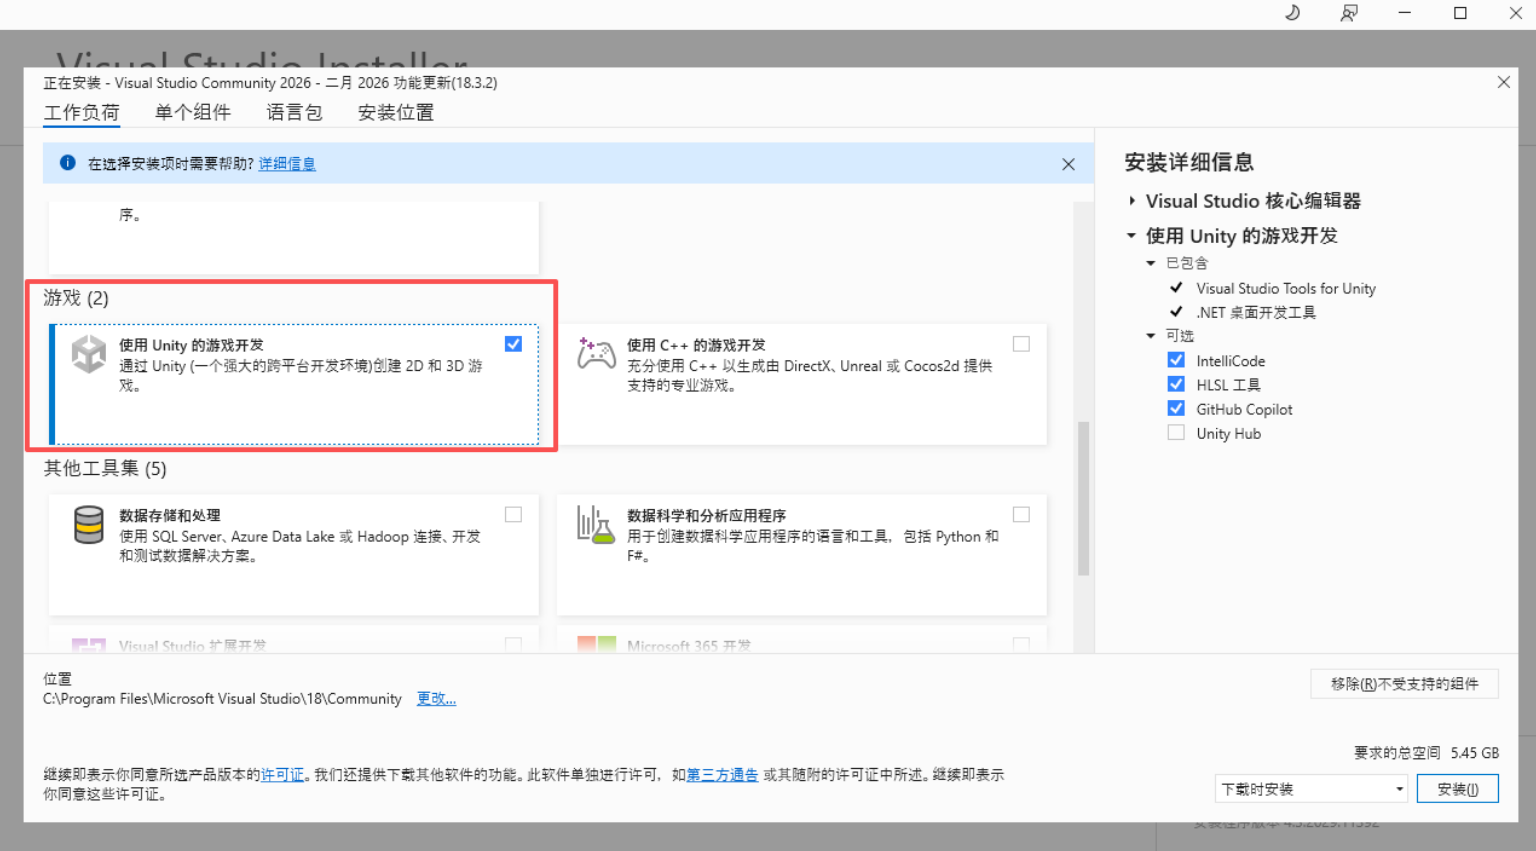1536x851 pixels.
Task: Expand Visual Studio 核心编辑器 tree node
Action: pyautogui.click(x=1132, y=201)
